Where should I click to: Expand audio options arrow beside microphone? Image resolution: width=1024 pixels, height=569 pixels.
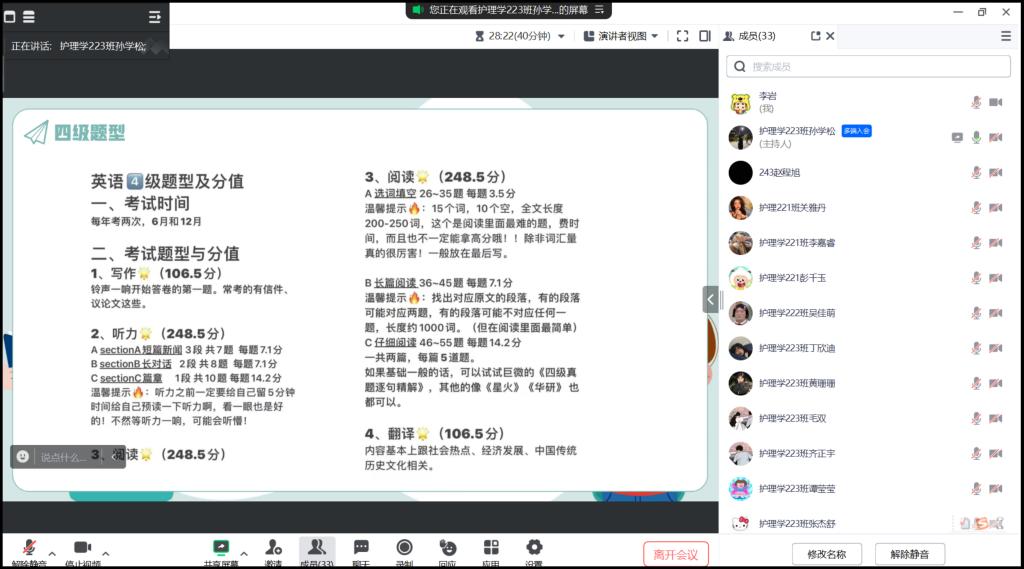coord(52,553)
